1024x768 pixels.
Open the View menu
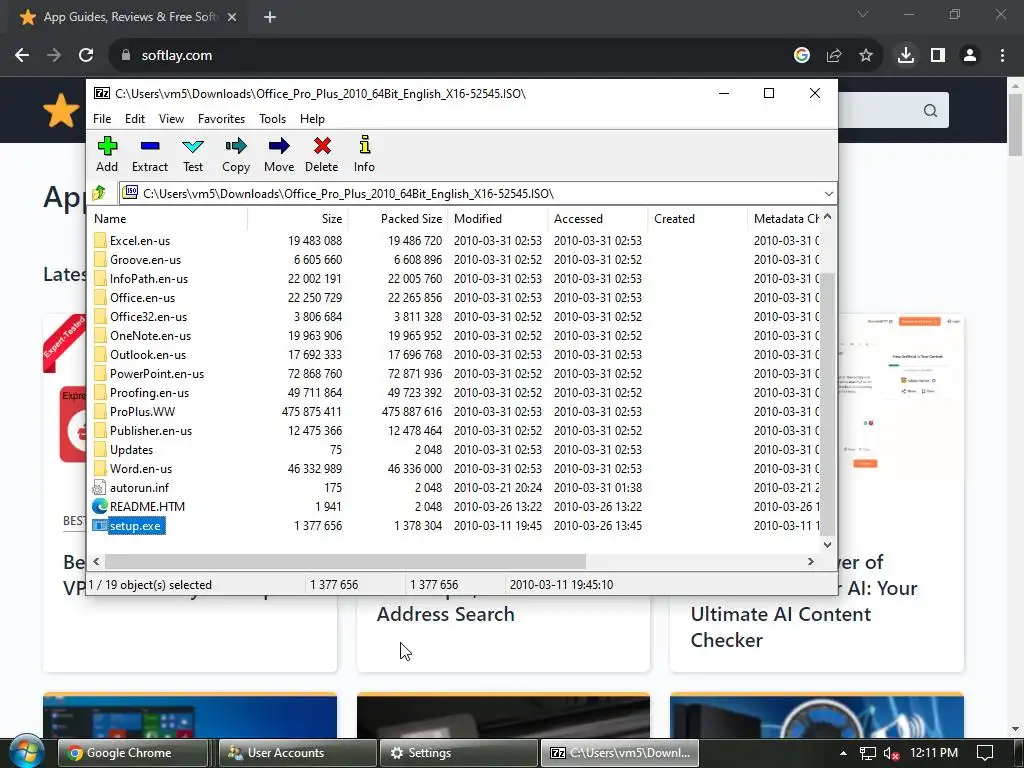pyautogui.click(x=171, y=119)
